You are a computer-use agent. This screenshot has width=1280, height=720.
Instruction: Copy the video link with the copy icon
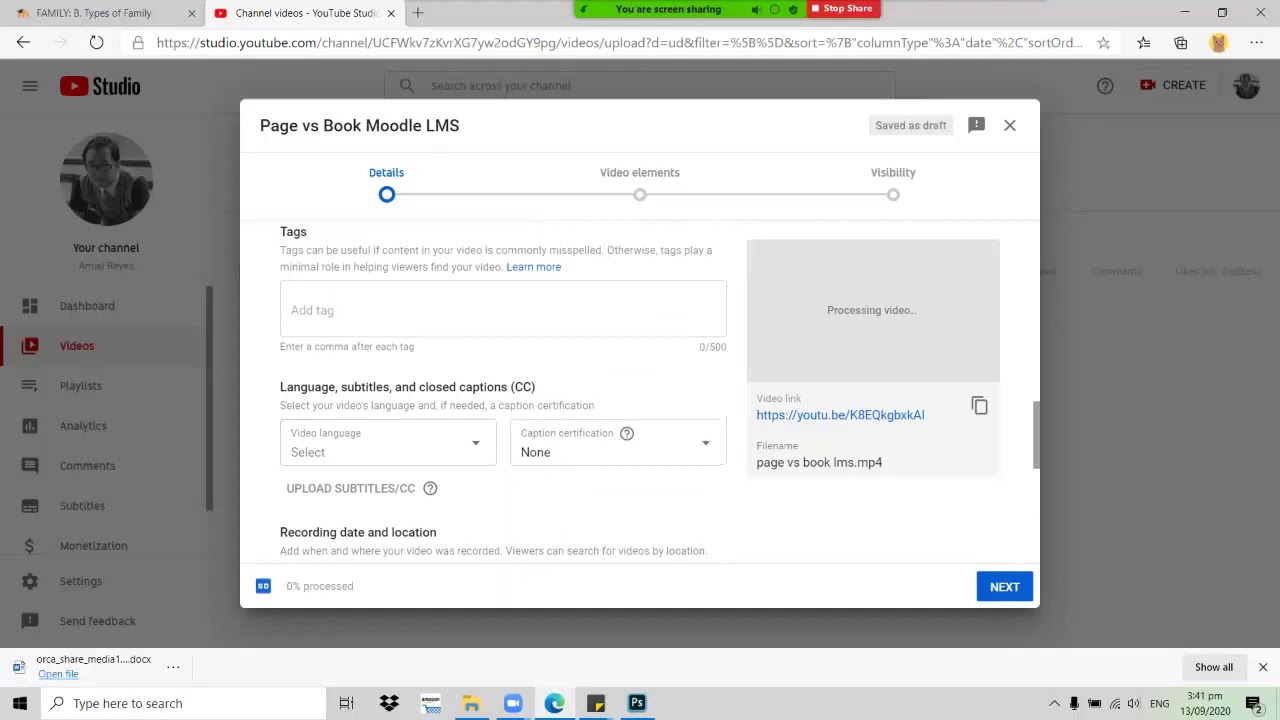click(980, 406)
